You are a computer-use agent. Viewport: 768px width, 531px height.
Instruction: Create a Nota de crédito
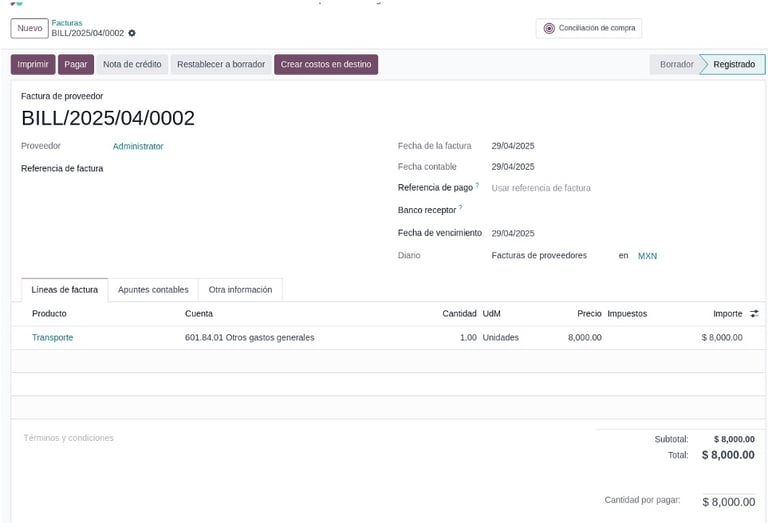pos(132,65)
